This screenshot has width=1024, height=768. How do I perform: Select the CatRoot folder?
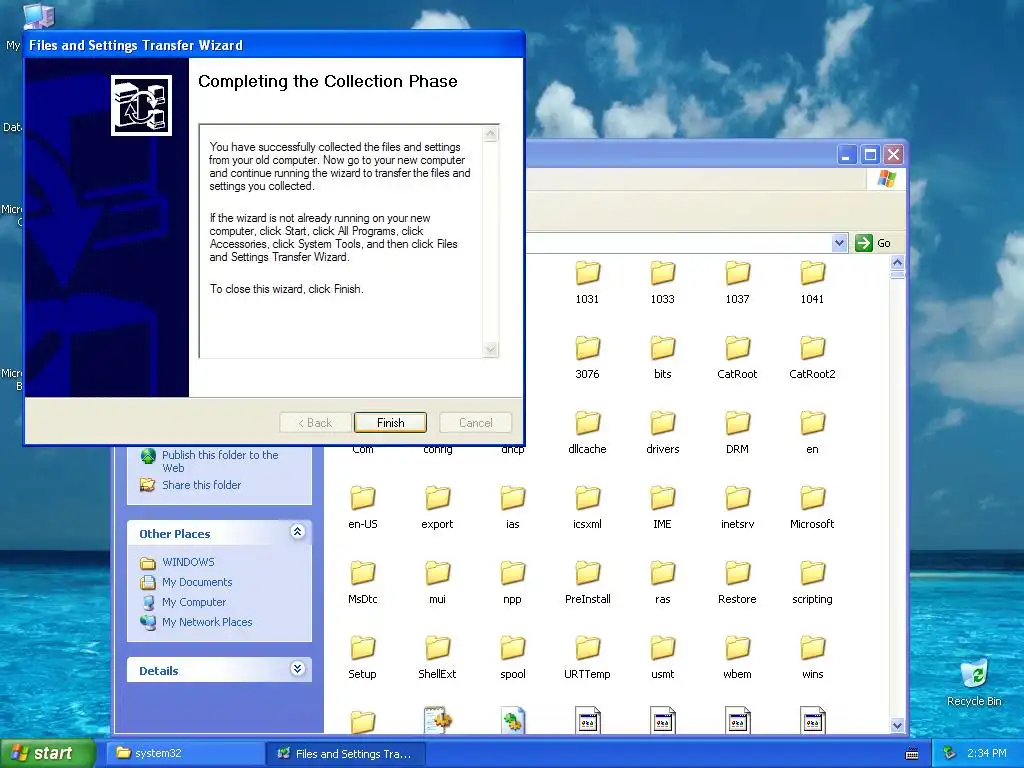pyautogui.click(x=737, y=348)
